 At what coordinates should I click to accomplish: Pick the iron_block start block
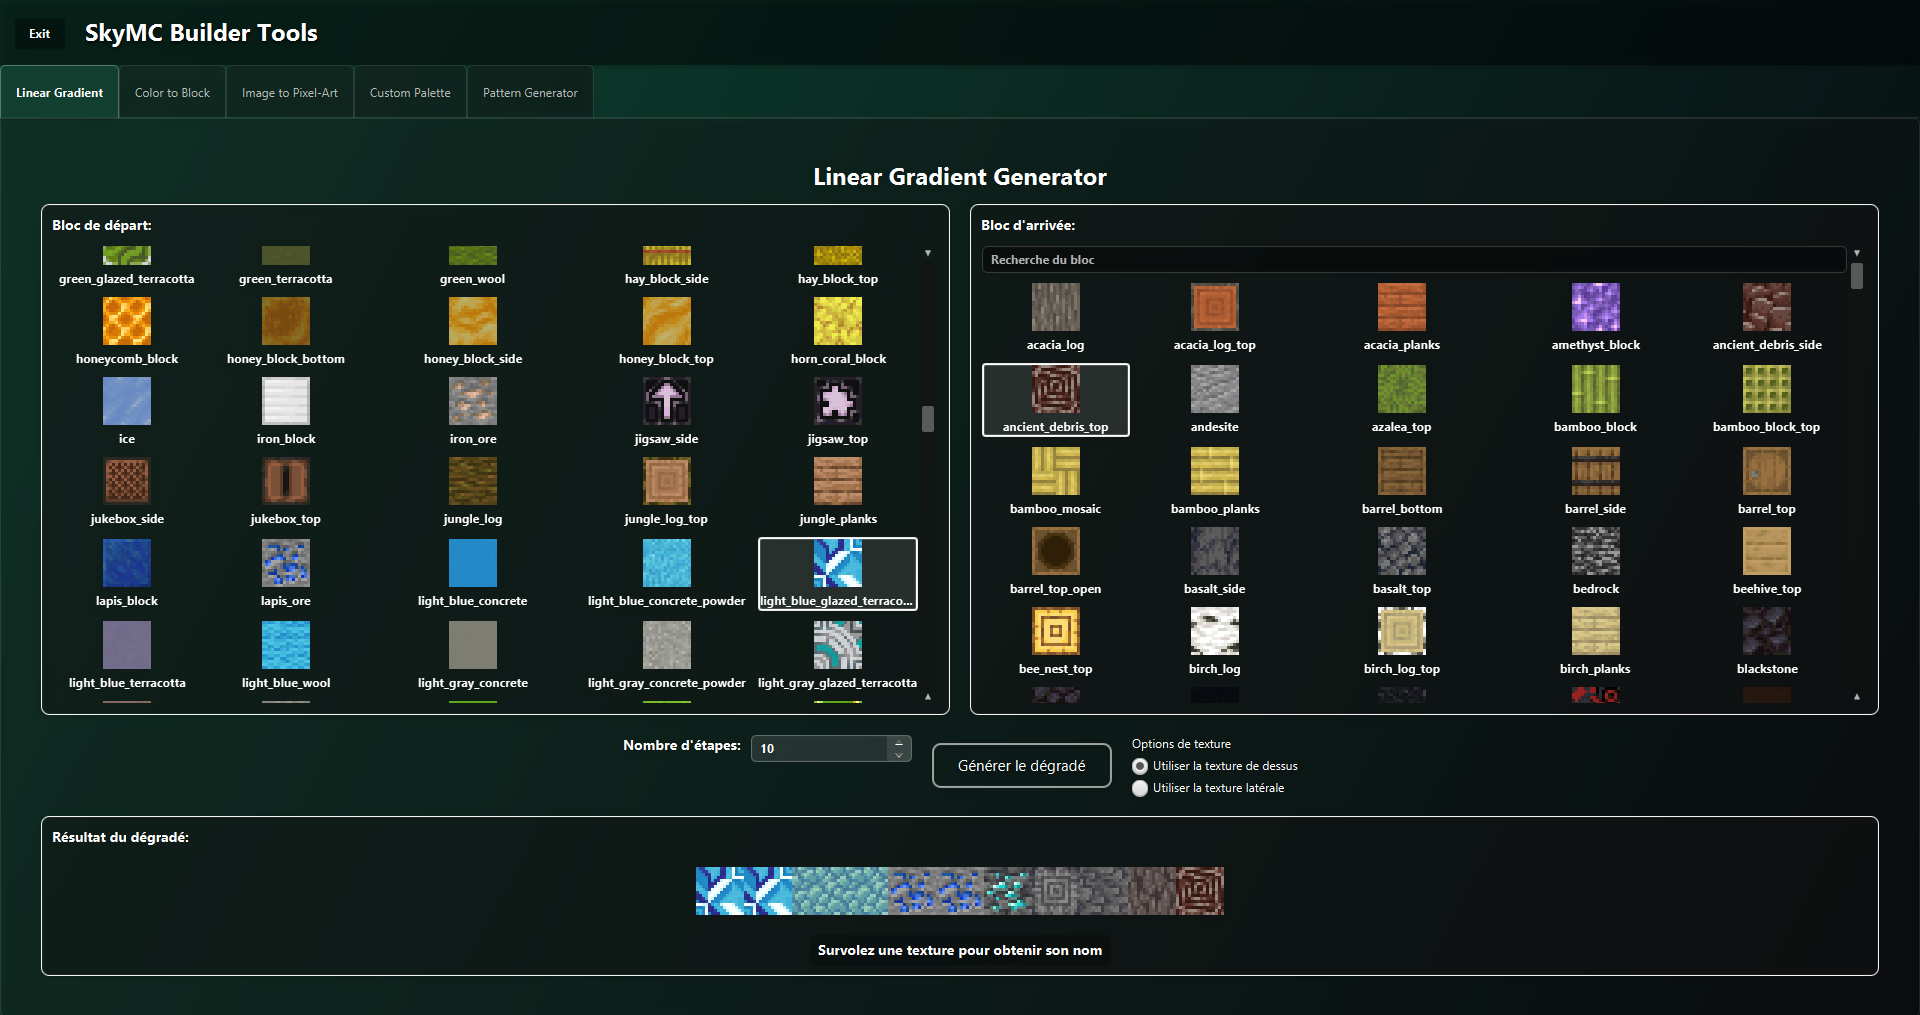[285, 402]
